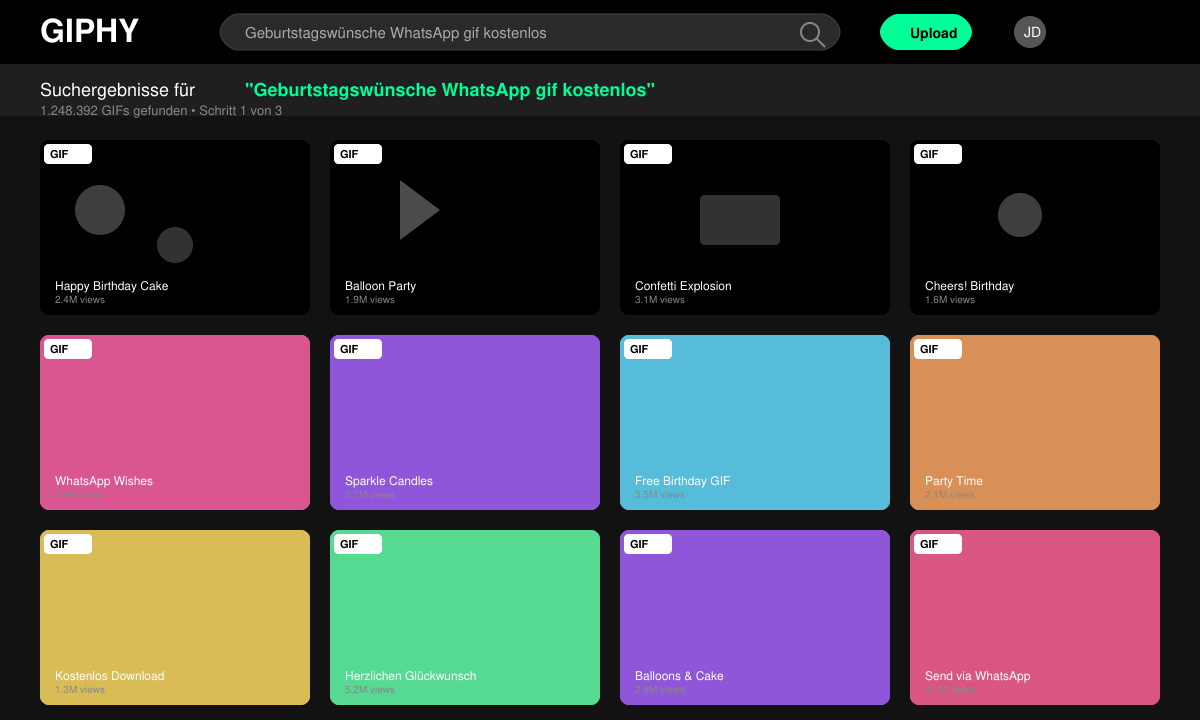
Task: Click the '2.4M views' count text
Action: coord(80,300)
